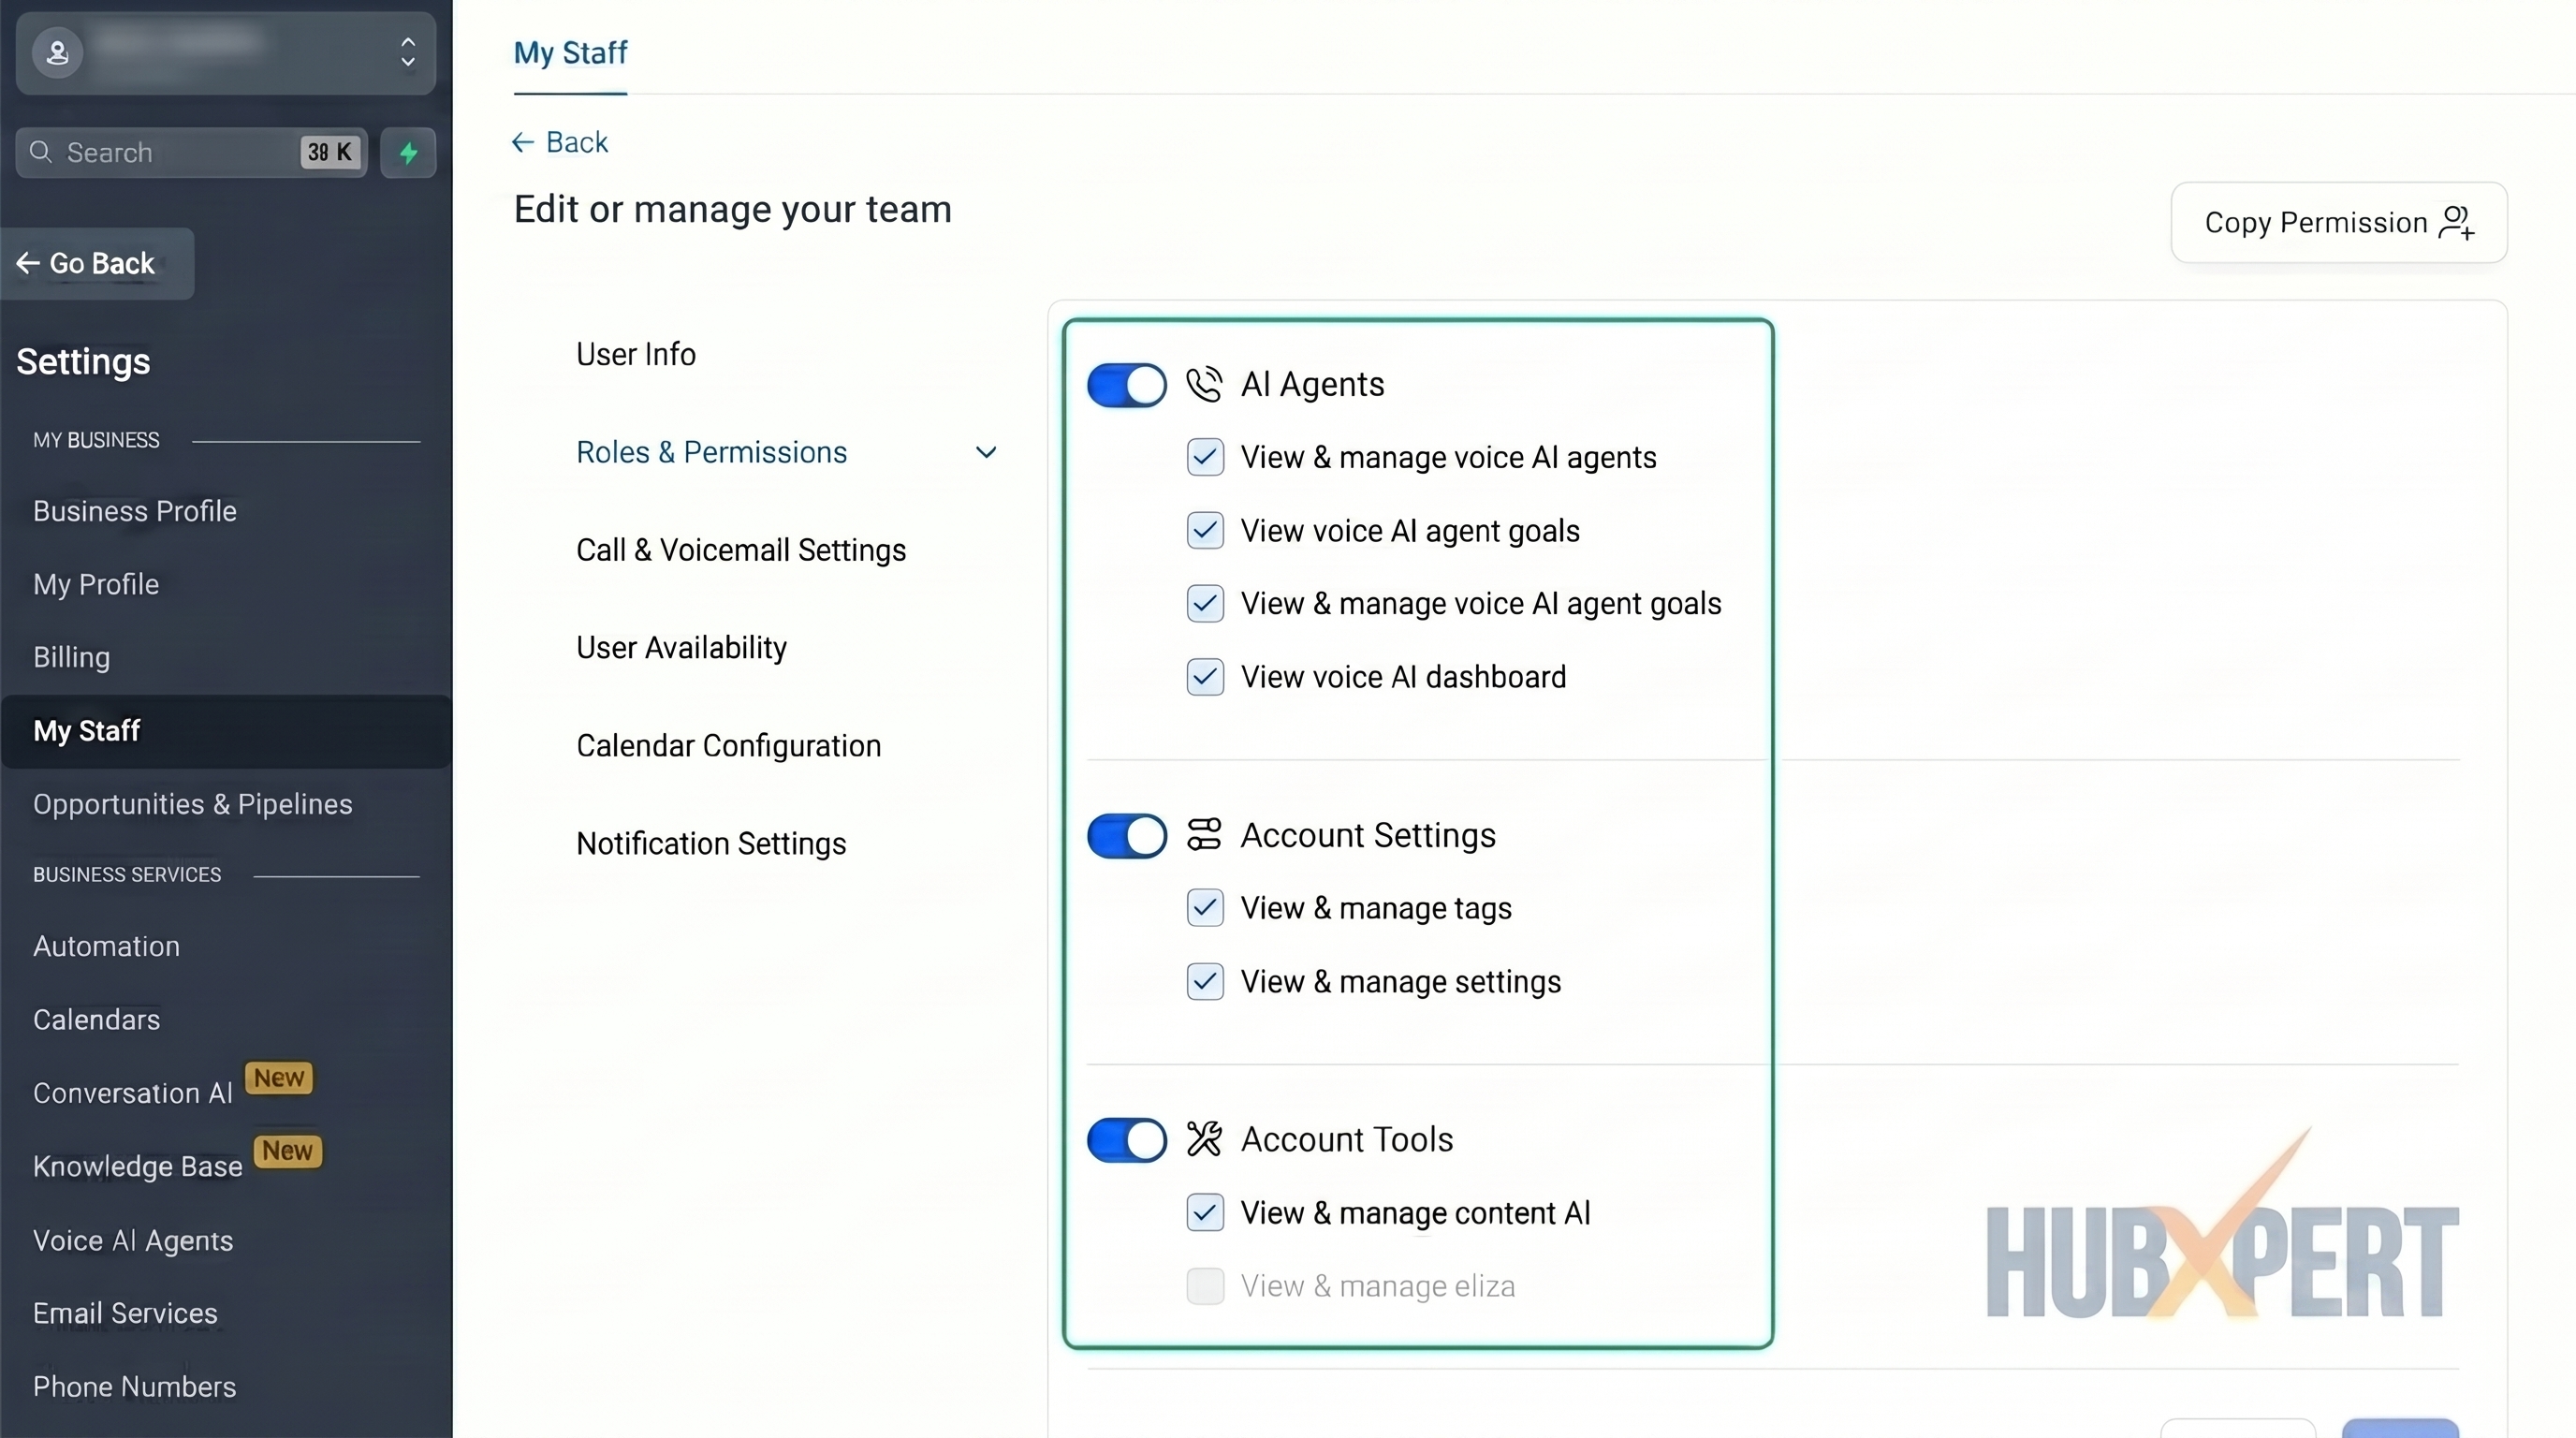Click the New badge next to Conversation AI
Image resolution: width=2576 pixels, height=1438 pixels.
(x=279, y=1078)
